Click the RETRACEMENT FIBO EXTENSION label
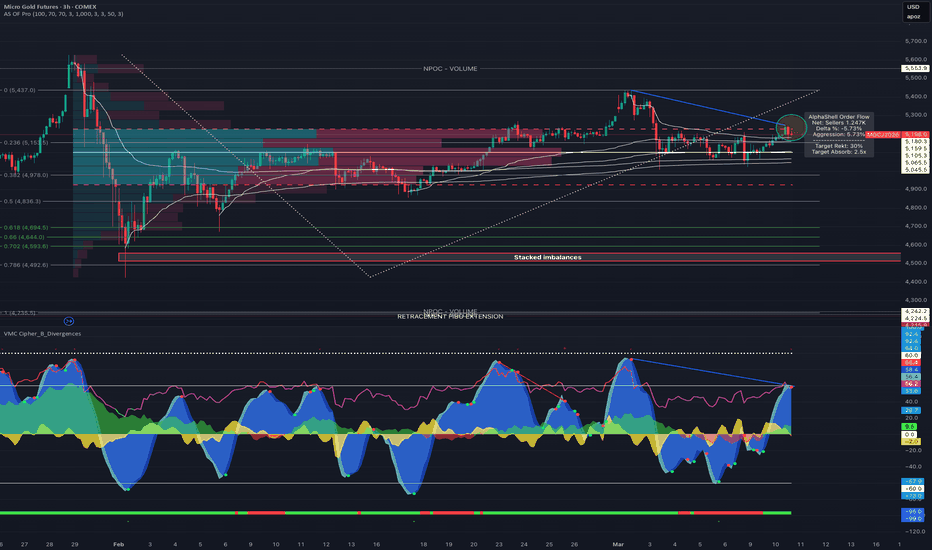 pos(450,316)
